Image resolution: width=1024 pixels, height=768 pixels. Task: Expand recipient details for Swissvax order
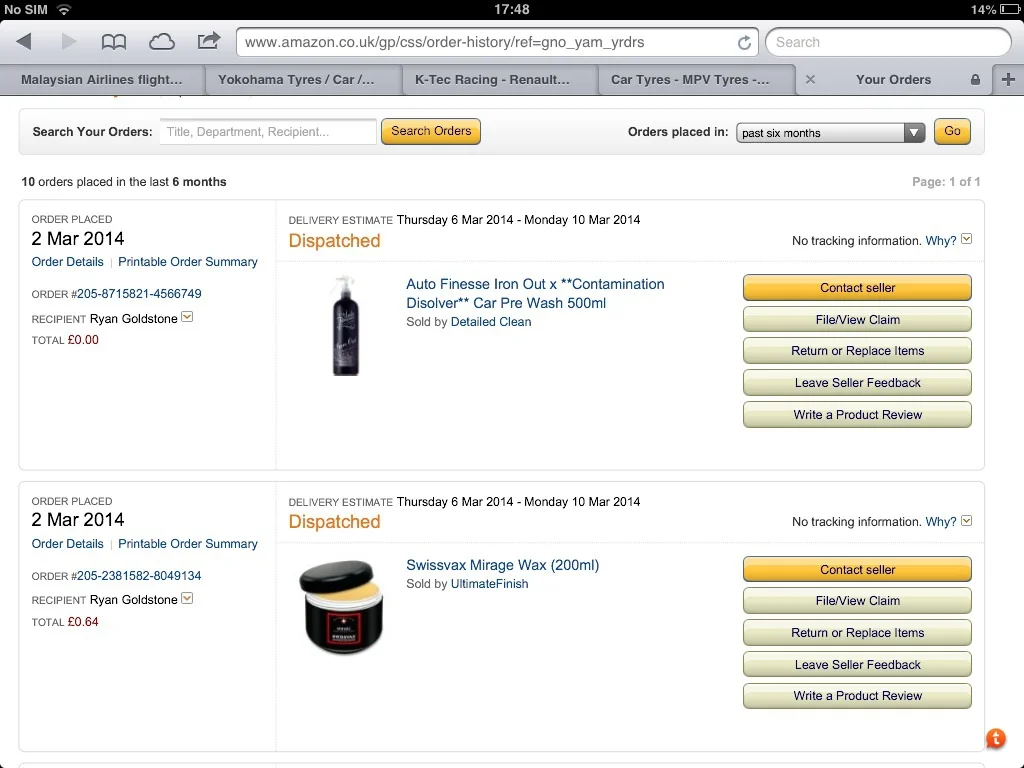pos(187,598)
